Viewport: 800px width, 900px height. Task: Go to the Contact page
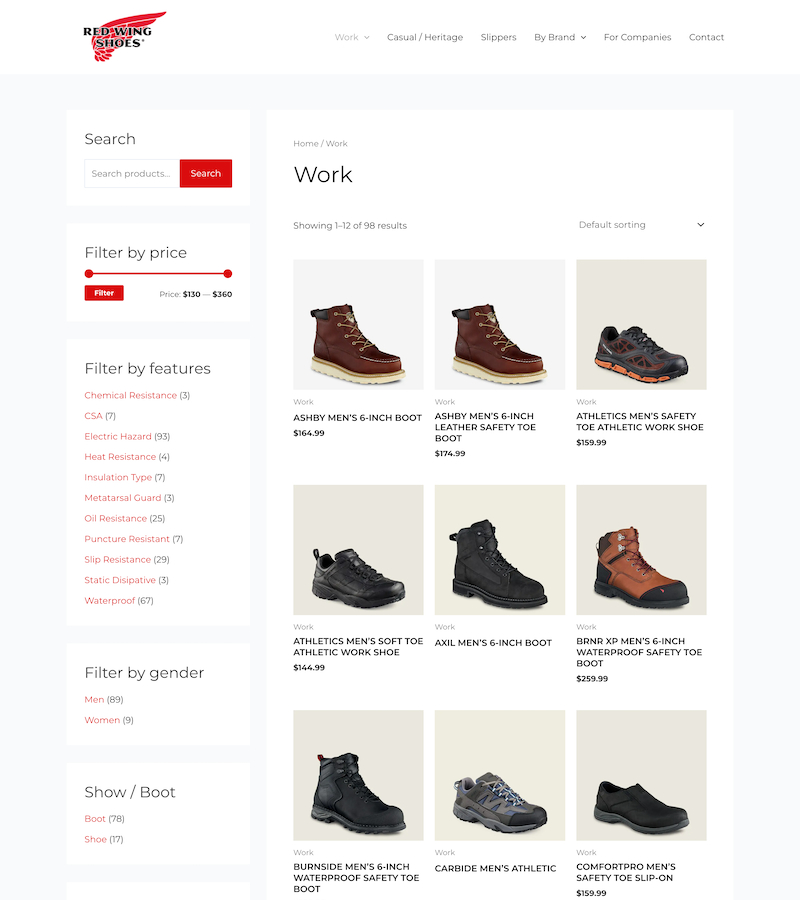(x=706, y=37)
